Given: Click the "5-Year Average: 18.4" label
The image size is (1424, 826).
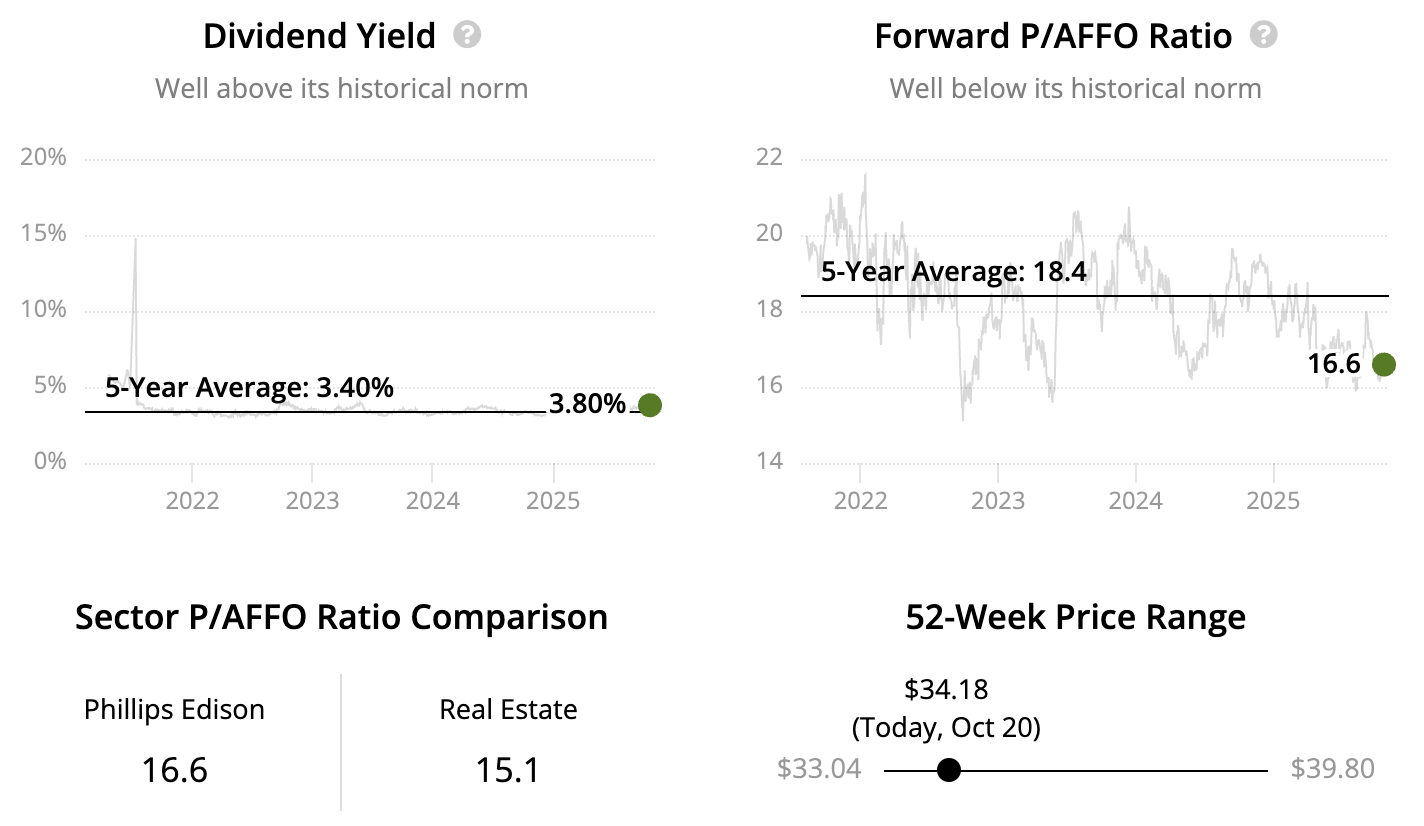Looking at the screenshot, I should click(x=953, y=272).
